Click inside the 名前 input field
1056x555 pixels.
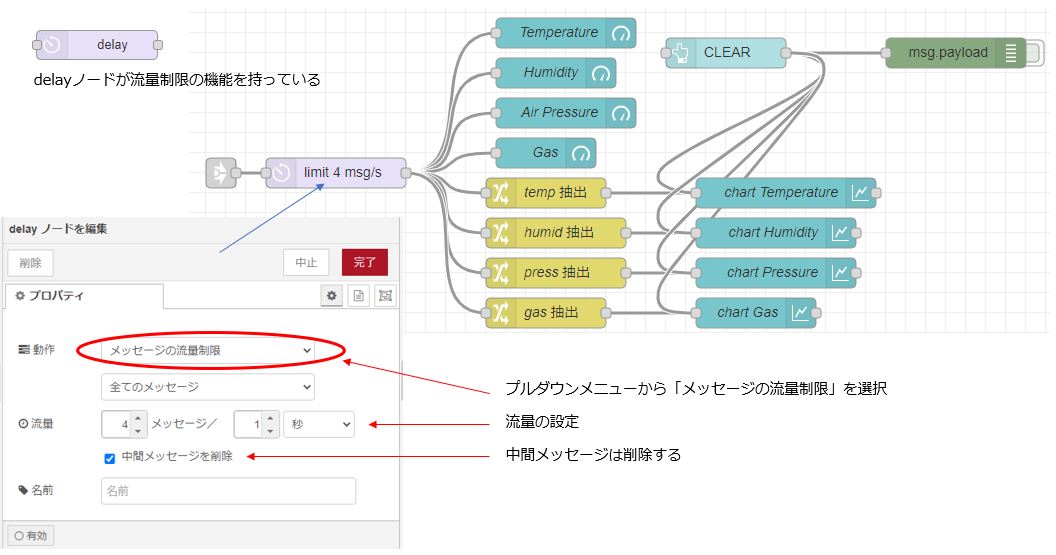(x=228, y=491)
